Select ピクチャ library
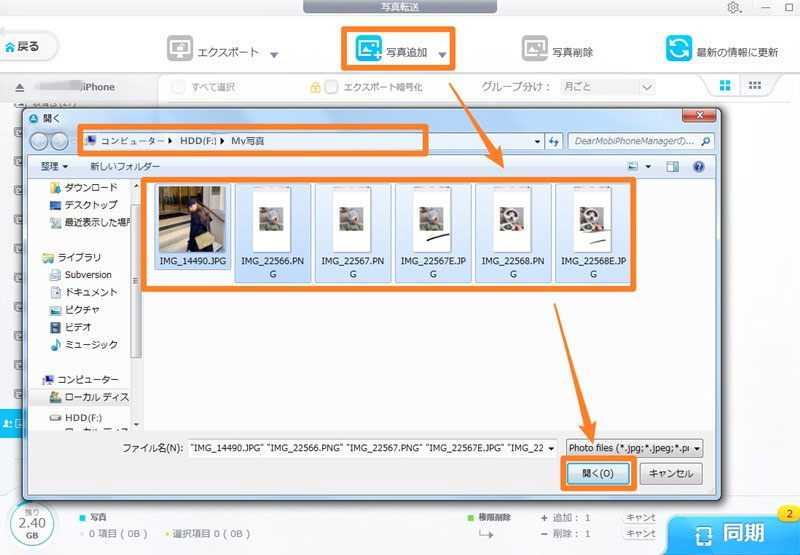The height and width of the screenshot is (555, 800). [x=75, y=310]
